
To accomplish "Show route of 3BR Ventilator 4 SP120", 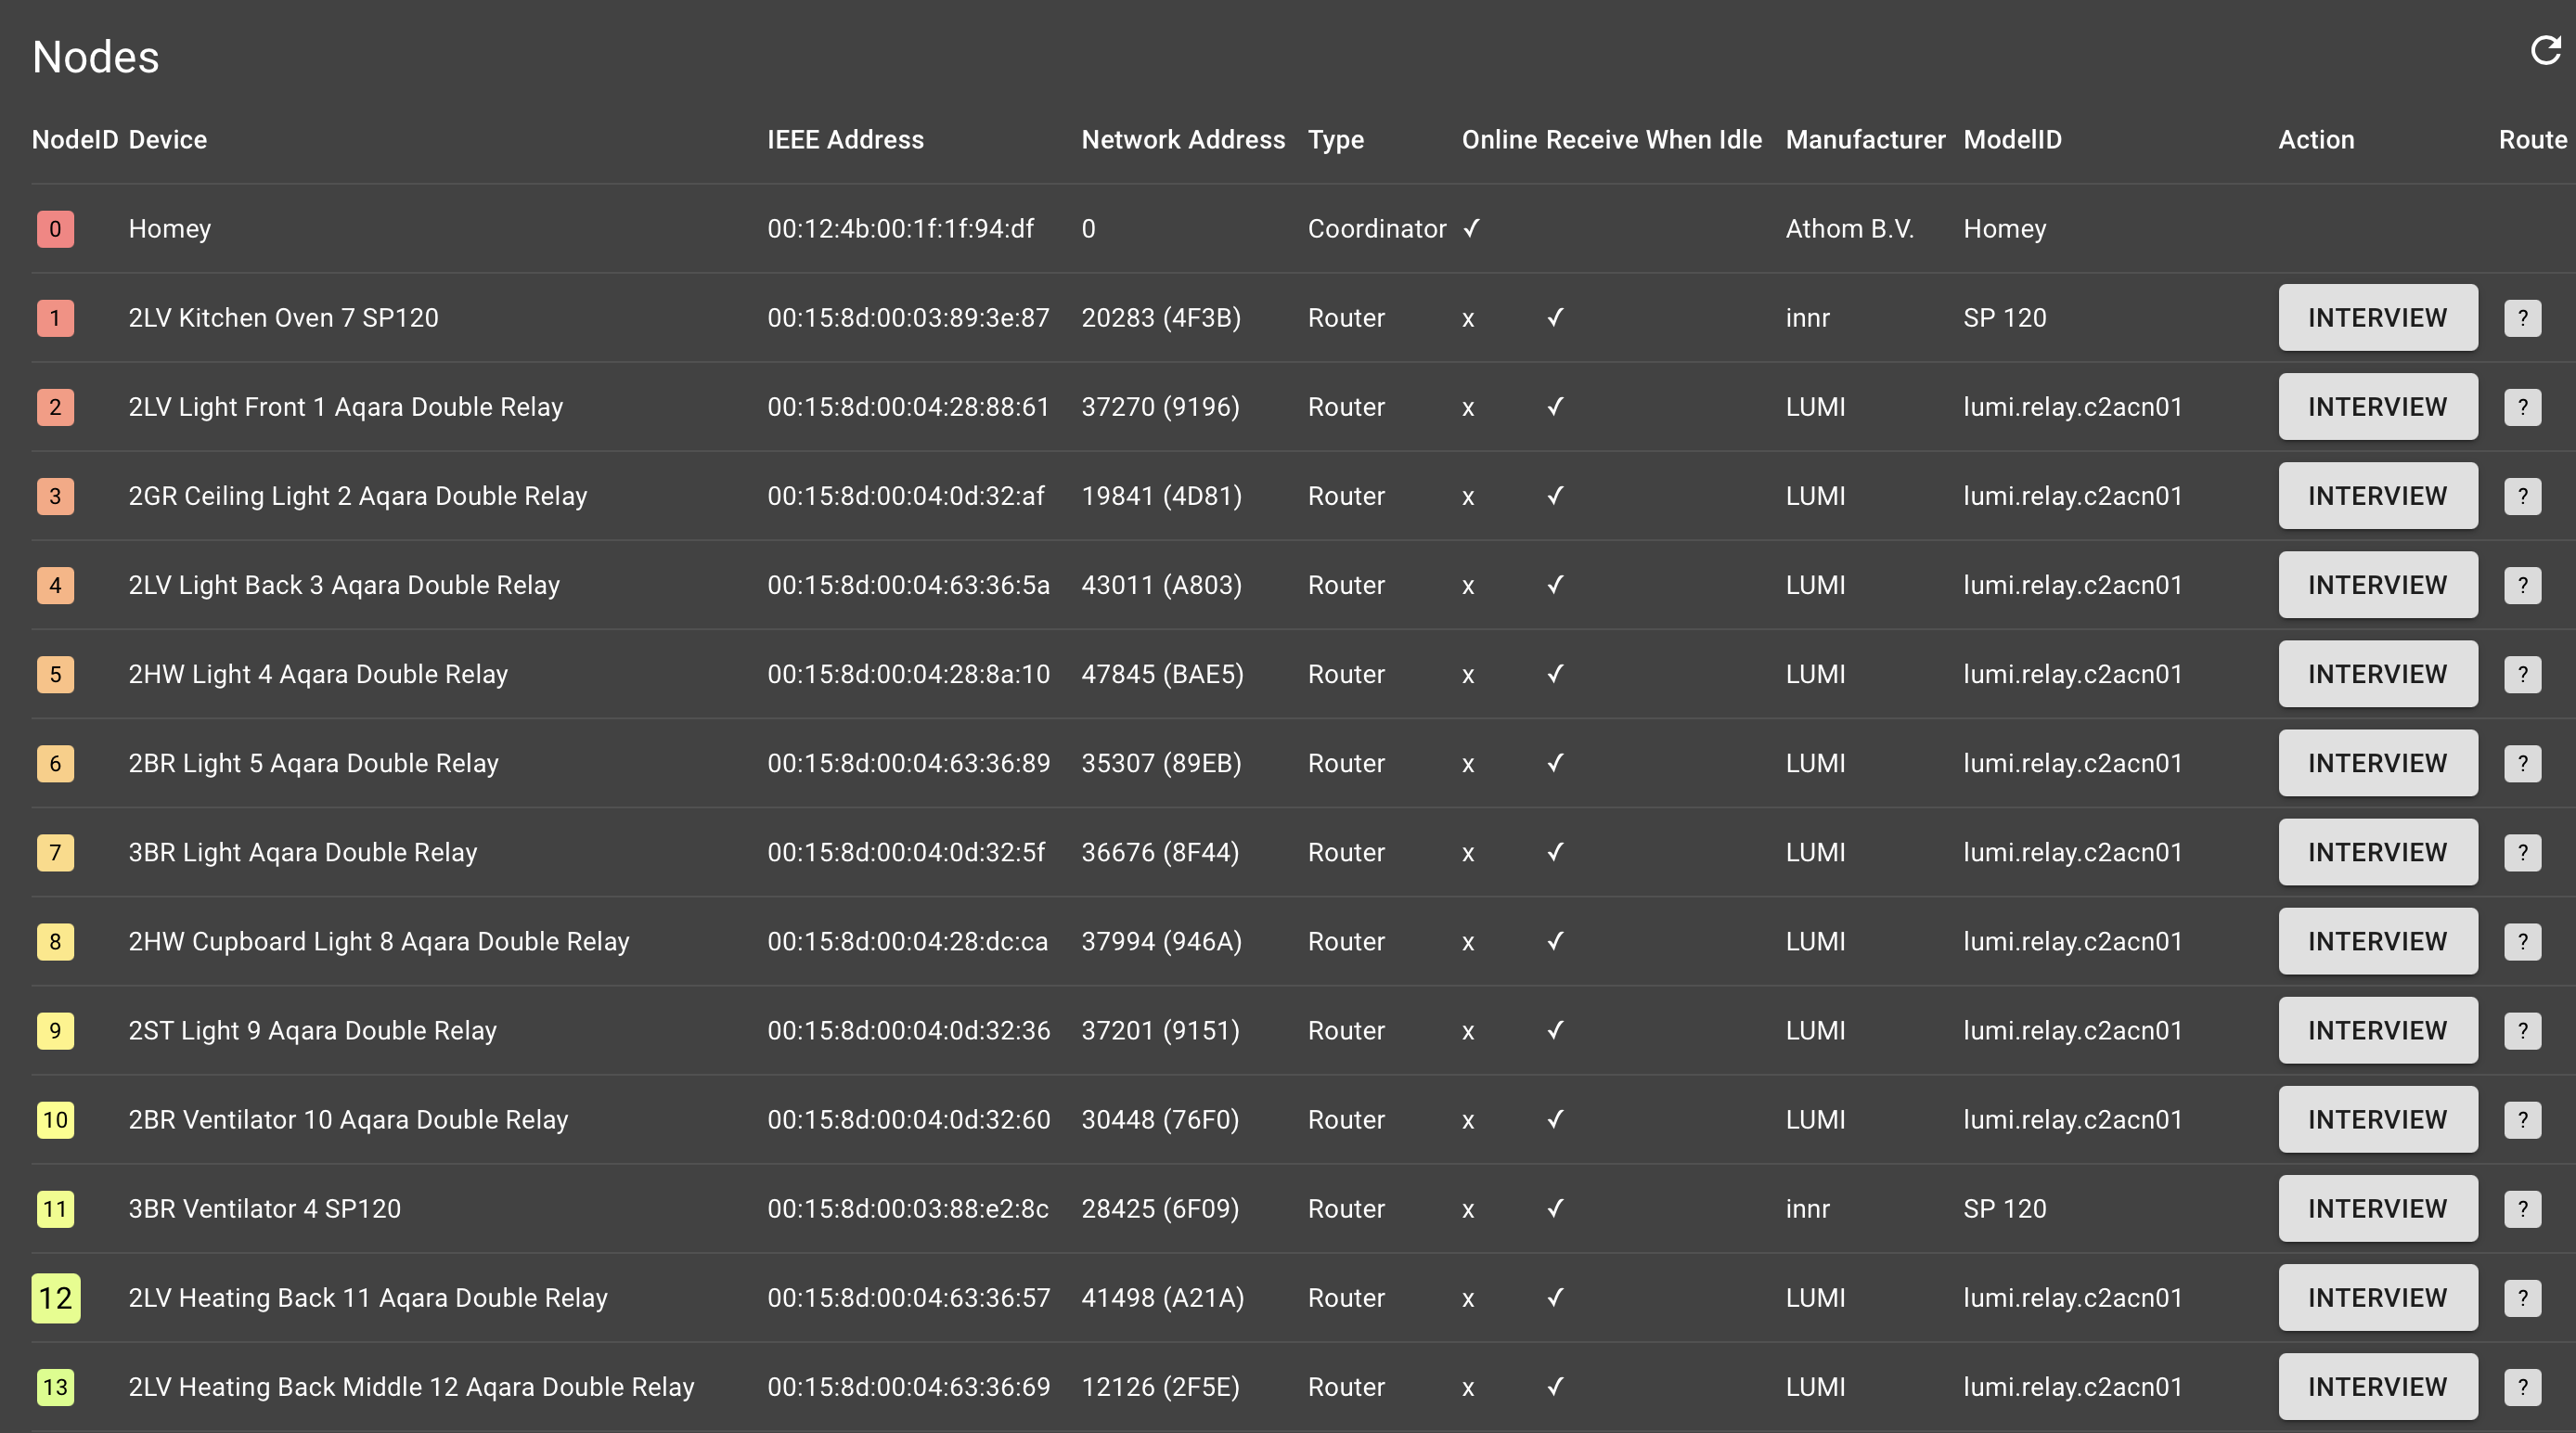I will click(x=2522, y=1208).
